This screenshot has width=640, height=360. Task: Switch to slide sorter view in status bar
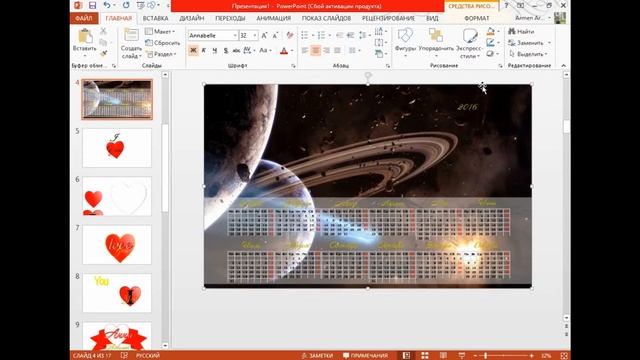(x=424, y=356)
